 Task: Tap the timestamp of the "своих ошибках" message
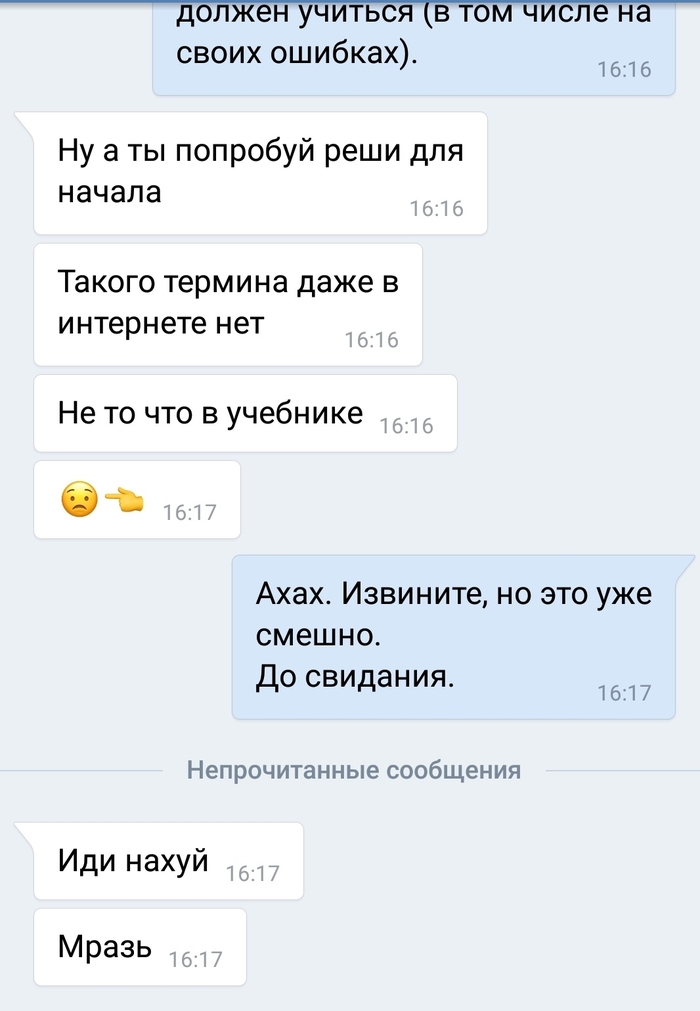pos(624,69)
